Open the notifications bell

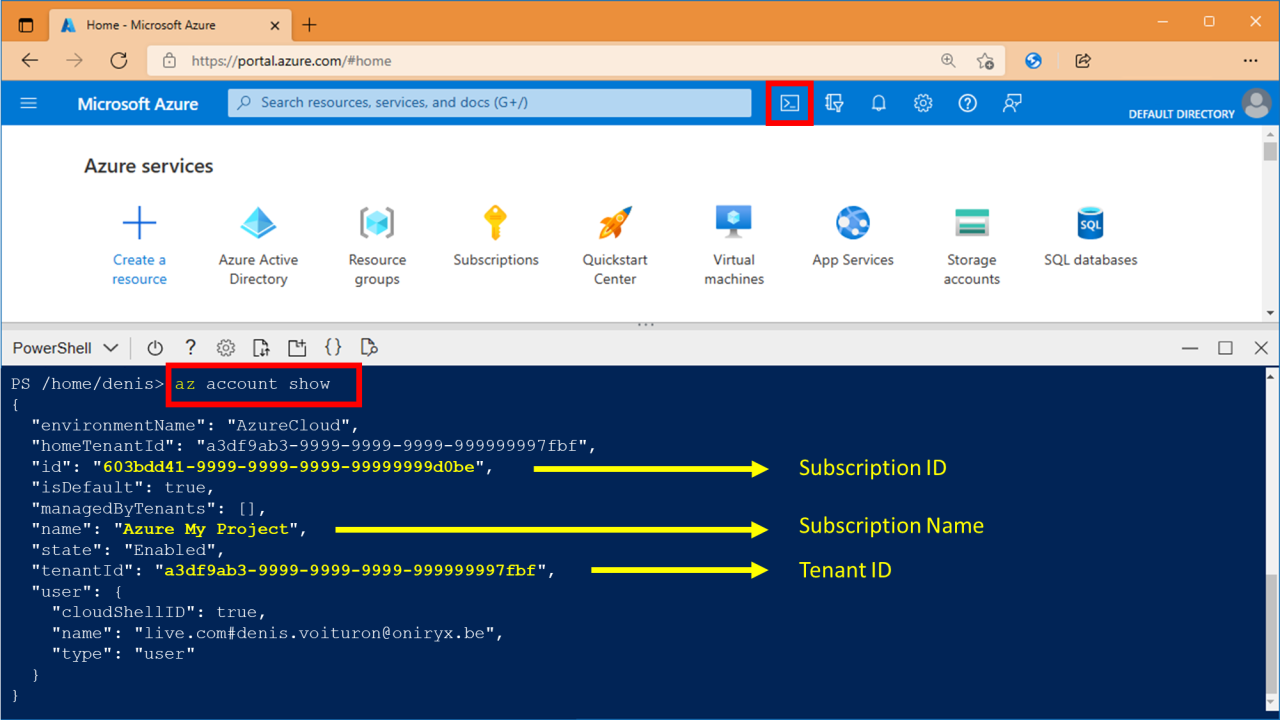pos(879,103)
